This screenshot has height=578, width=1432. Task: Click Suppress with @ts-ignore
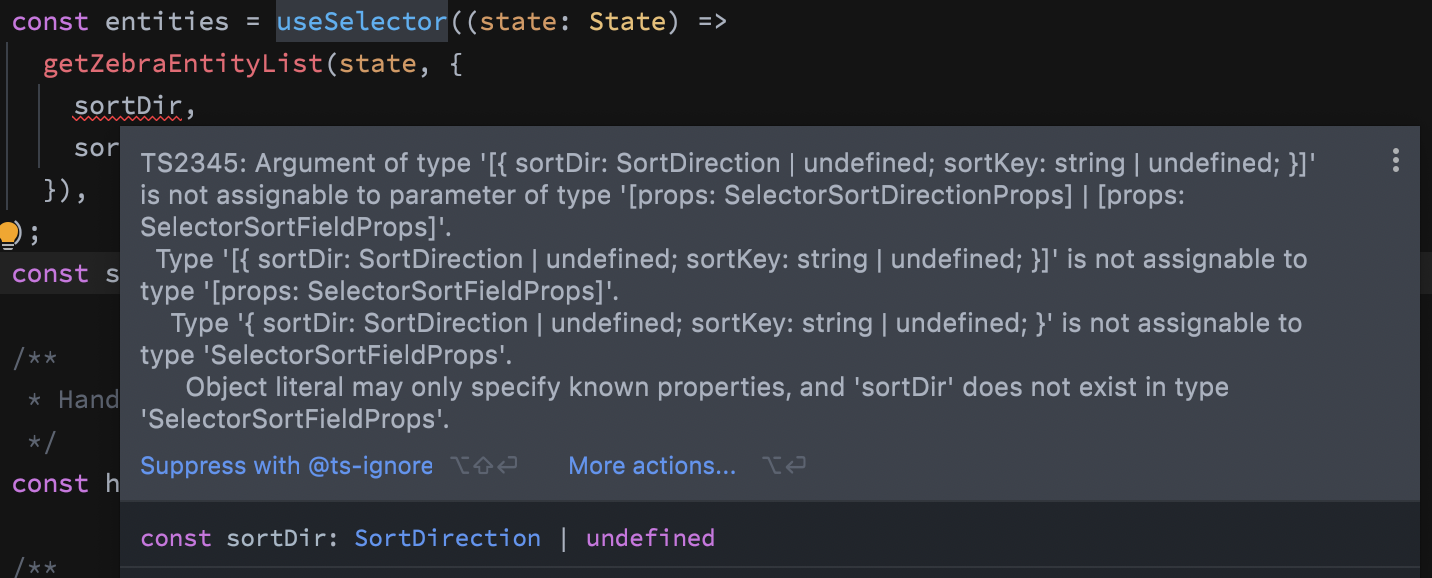click(286, 465)
